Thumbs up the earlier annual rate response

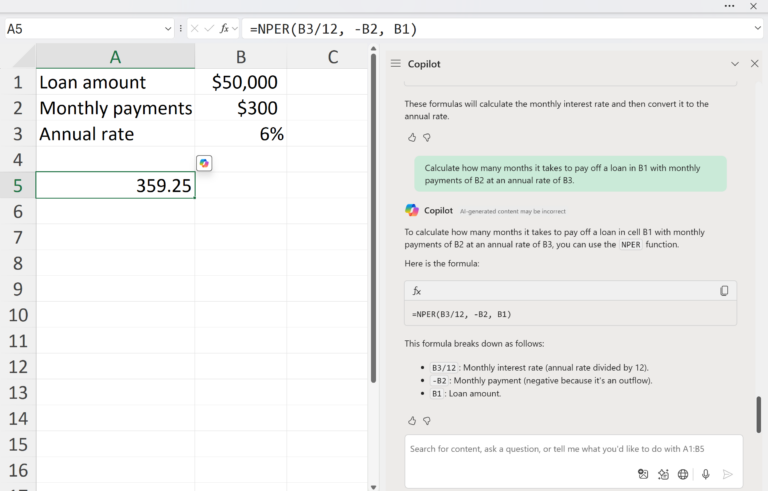[412, 137]
